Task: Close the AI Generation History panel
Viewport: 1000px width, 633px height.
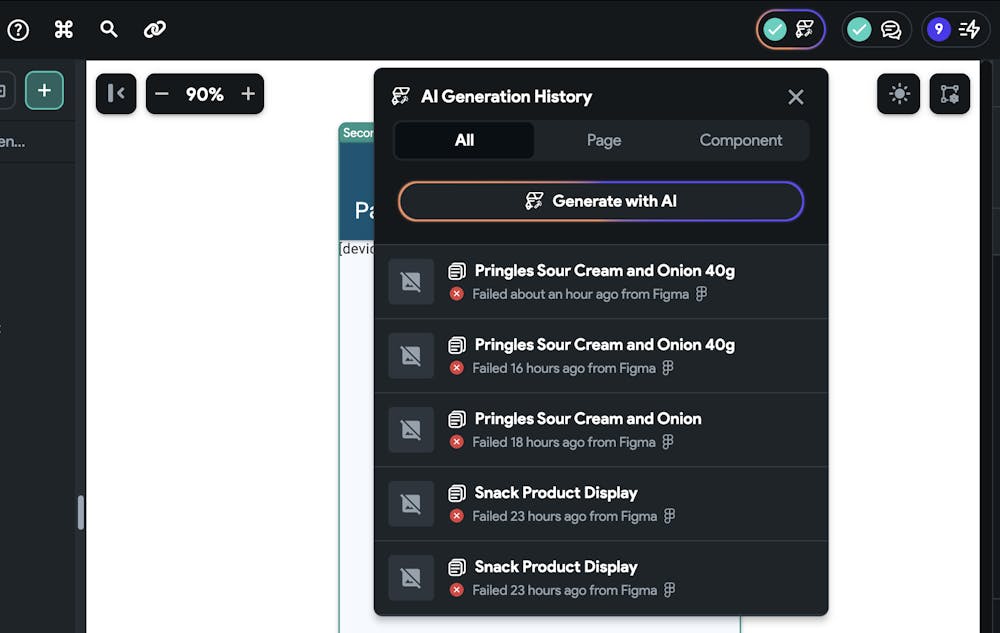Action: point(795,97)
